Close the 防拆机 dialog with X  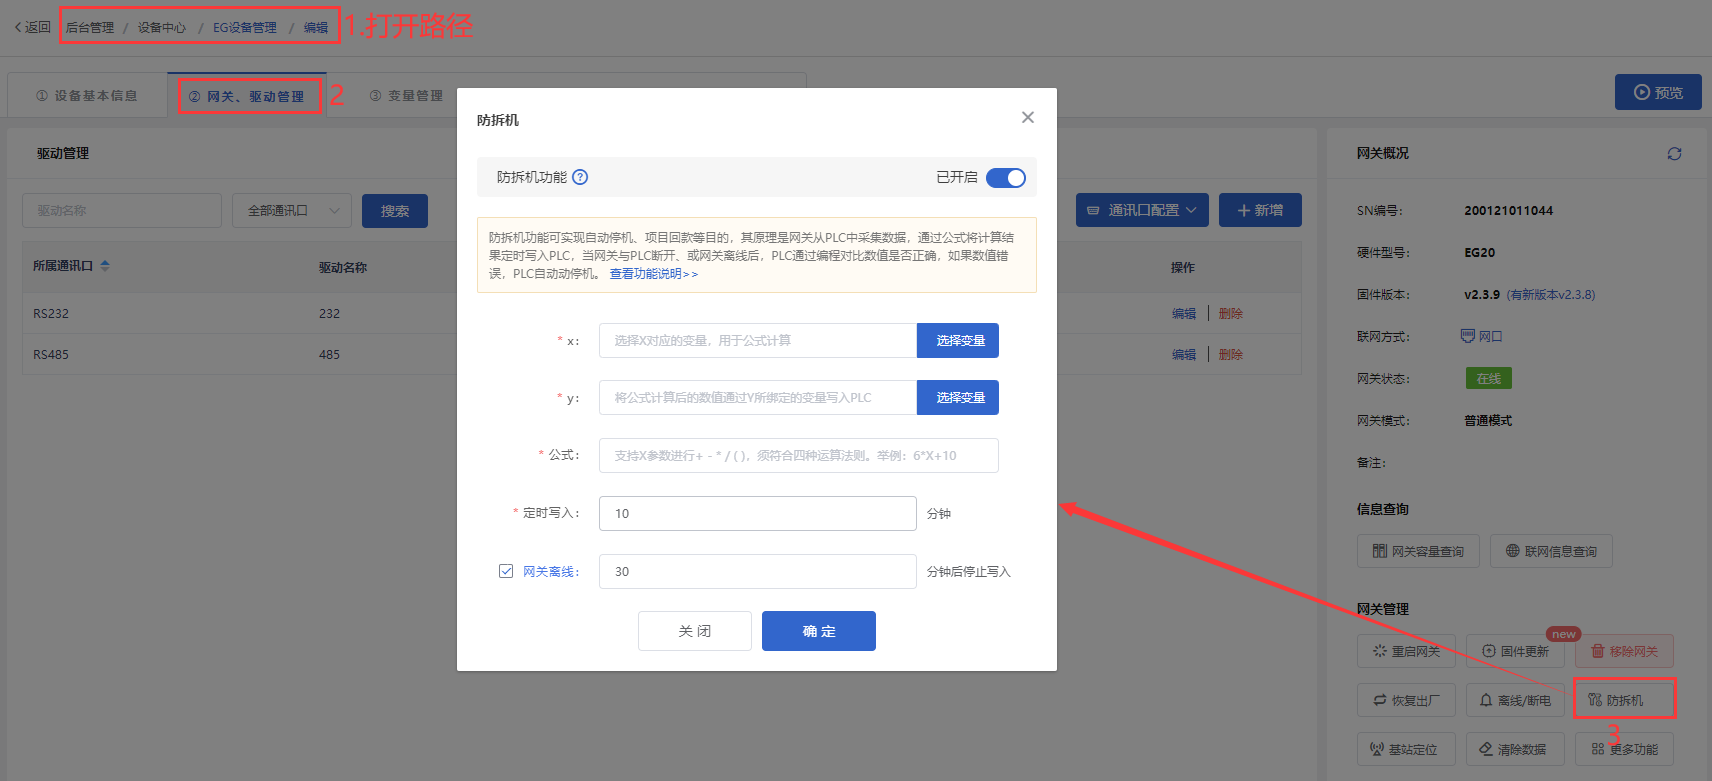(x=1027, y=118)
